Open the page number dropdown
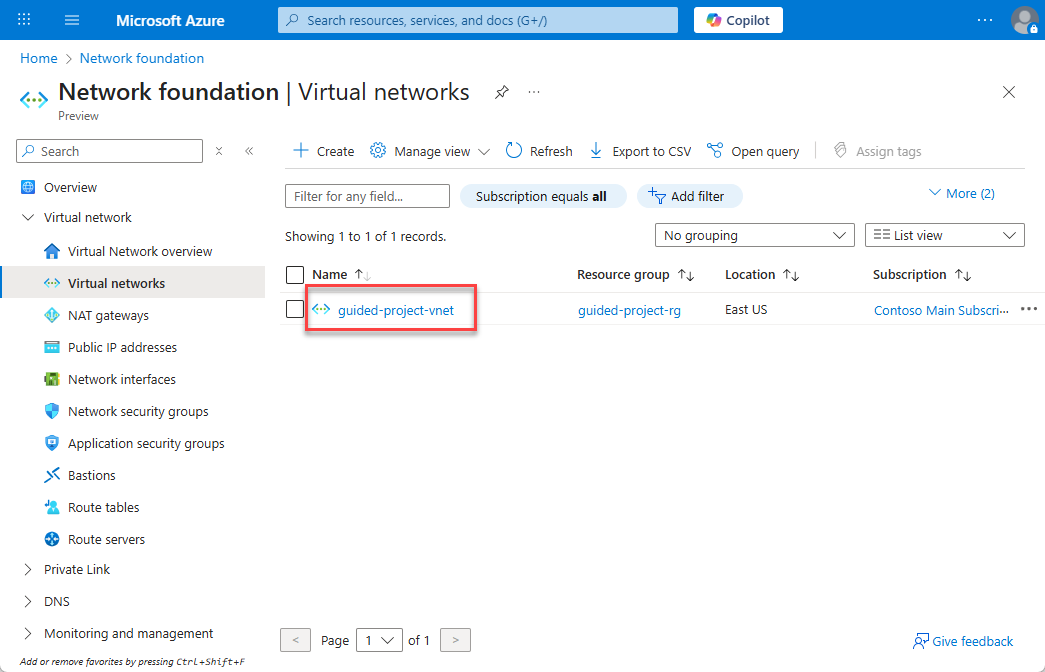Screen dimensions: 1045x672 379,640
